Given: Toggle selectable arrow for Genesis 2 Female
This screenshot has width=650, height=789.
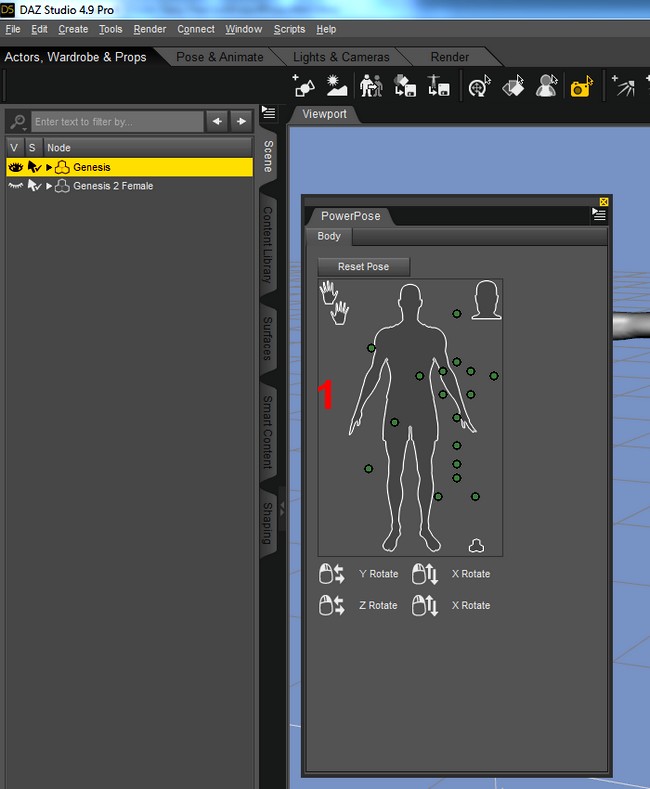Looking at the screenshot, I should coord(34,186).
